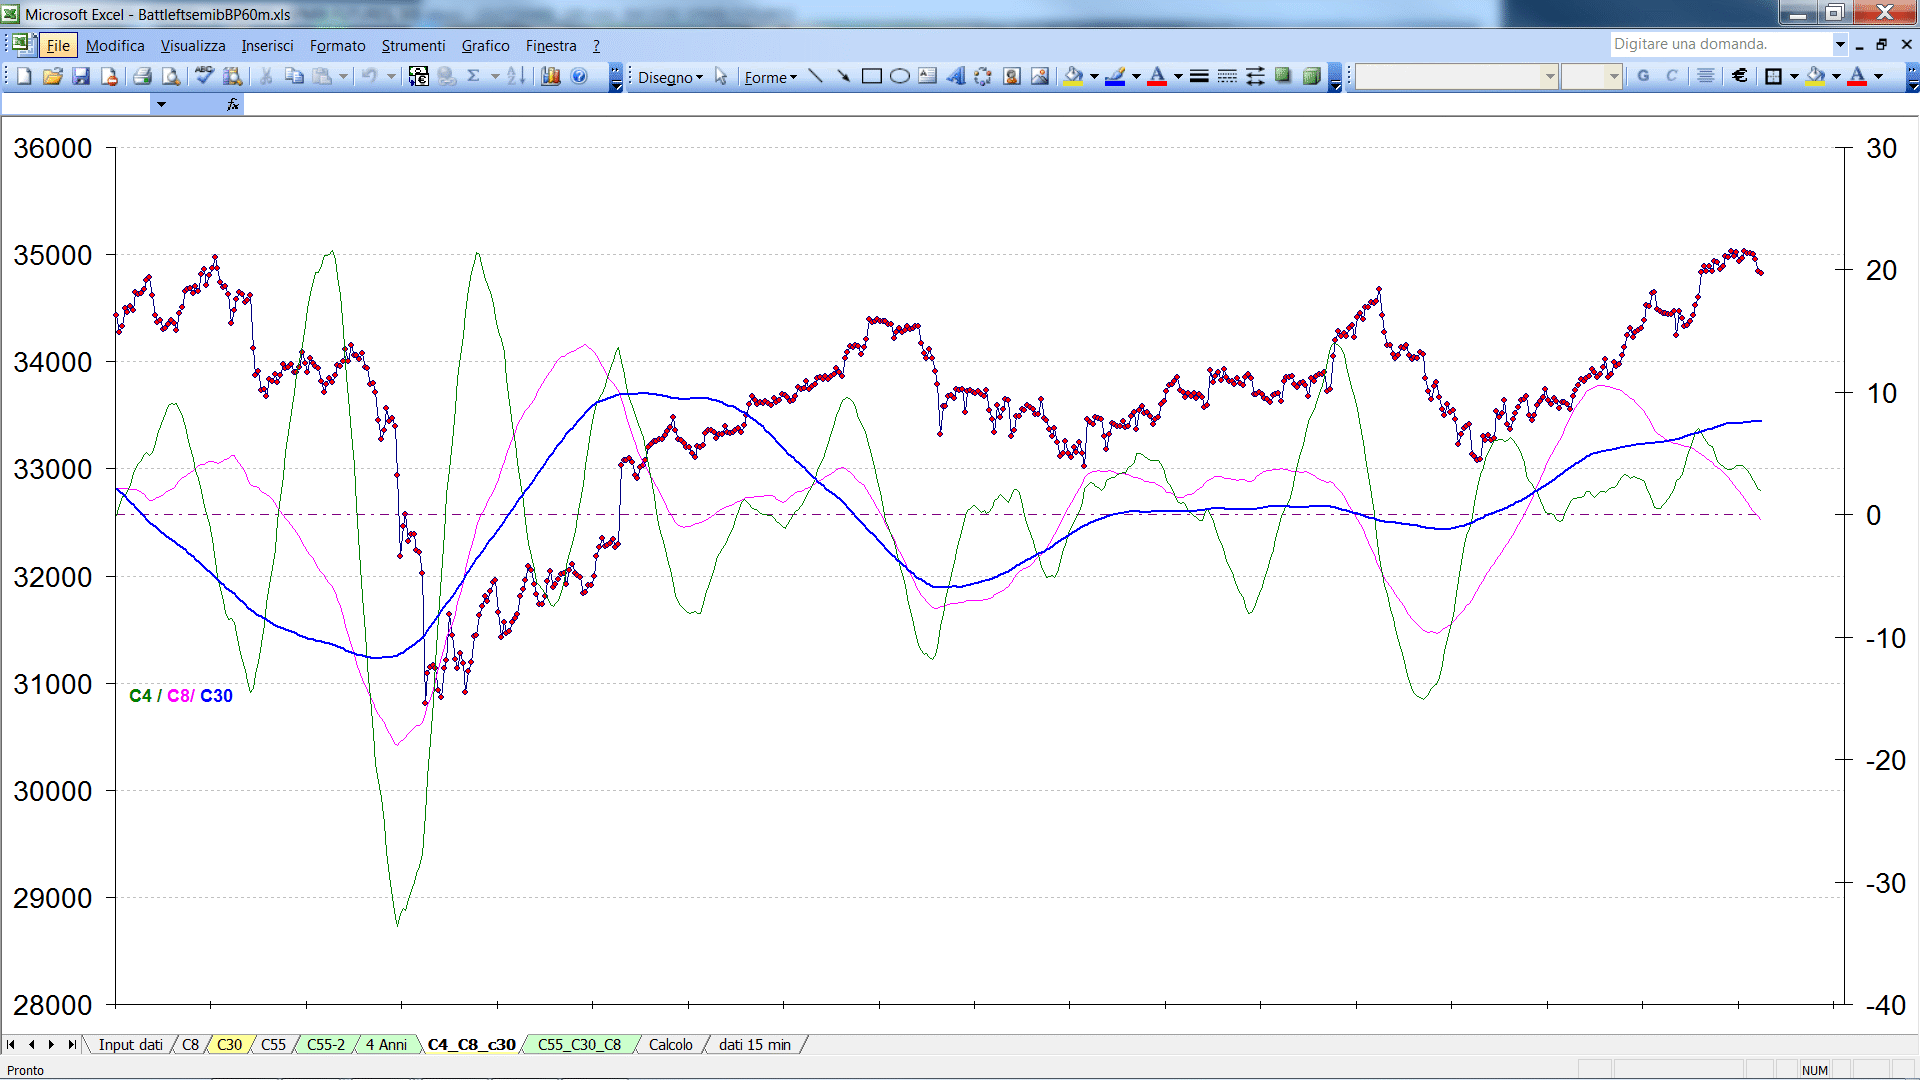
Task: Insert Clip Art from drawing toolbar
Action: coord(1012,76)
